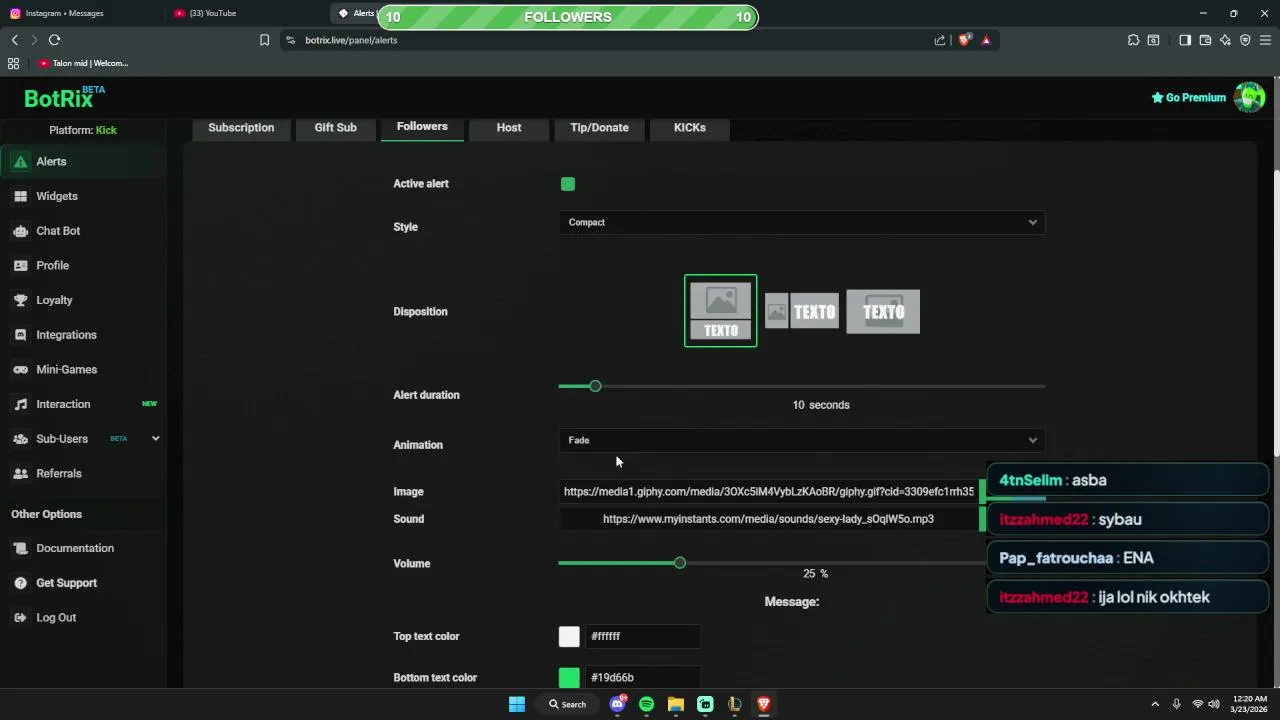Select the Followers tab

422,127
